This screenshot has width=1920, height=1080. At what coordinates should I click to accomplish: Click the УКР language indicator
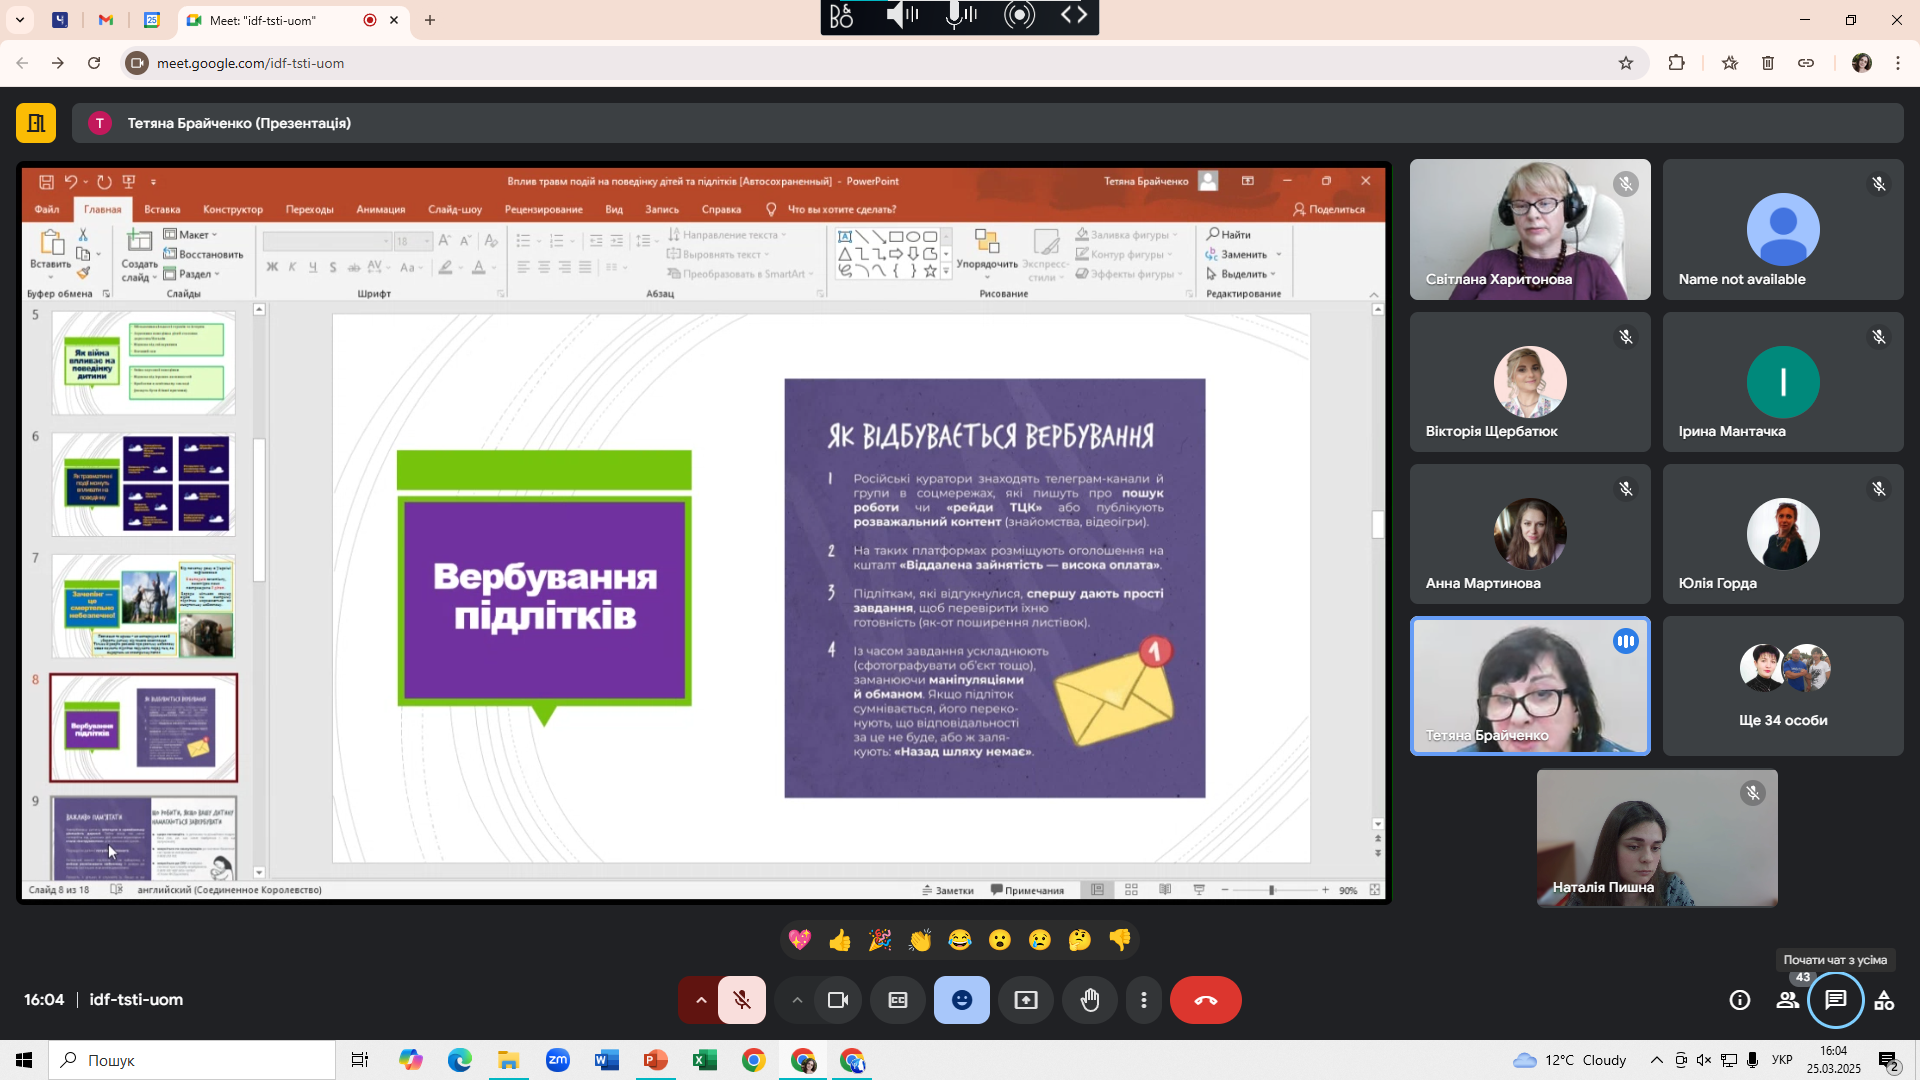tap(1782, 1060)
